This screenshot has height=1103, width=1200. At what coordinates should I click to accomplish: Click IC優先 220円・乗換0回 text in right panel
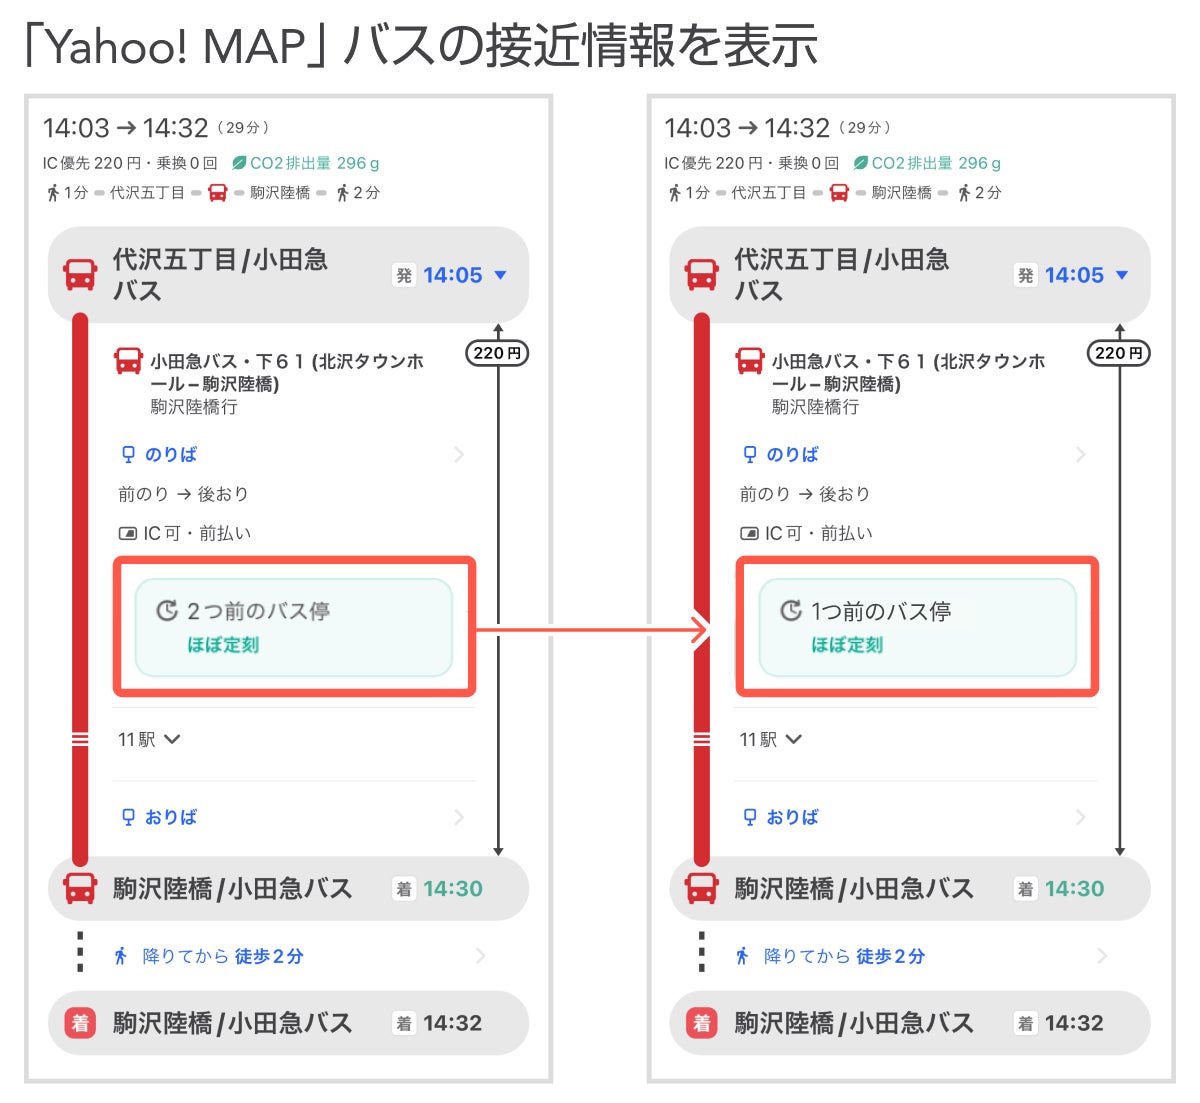[752, 163]
